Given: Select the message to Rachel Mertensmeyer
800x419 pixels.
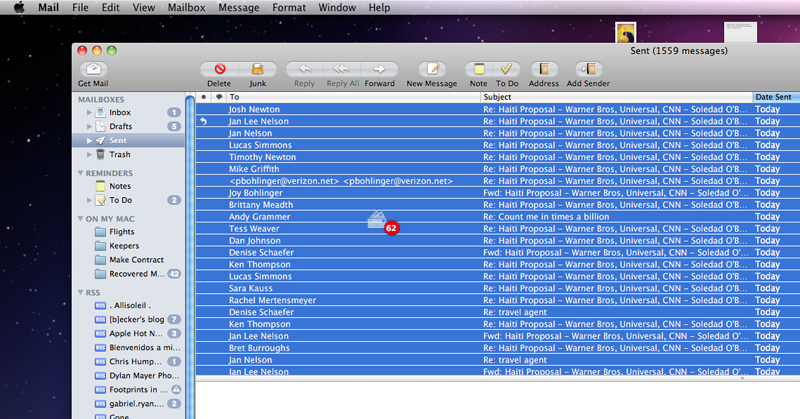Looking at the screenshot, I should coord(498,300).
